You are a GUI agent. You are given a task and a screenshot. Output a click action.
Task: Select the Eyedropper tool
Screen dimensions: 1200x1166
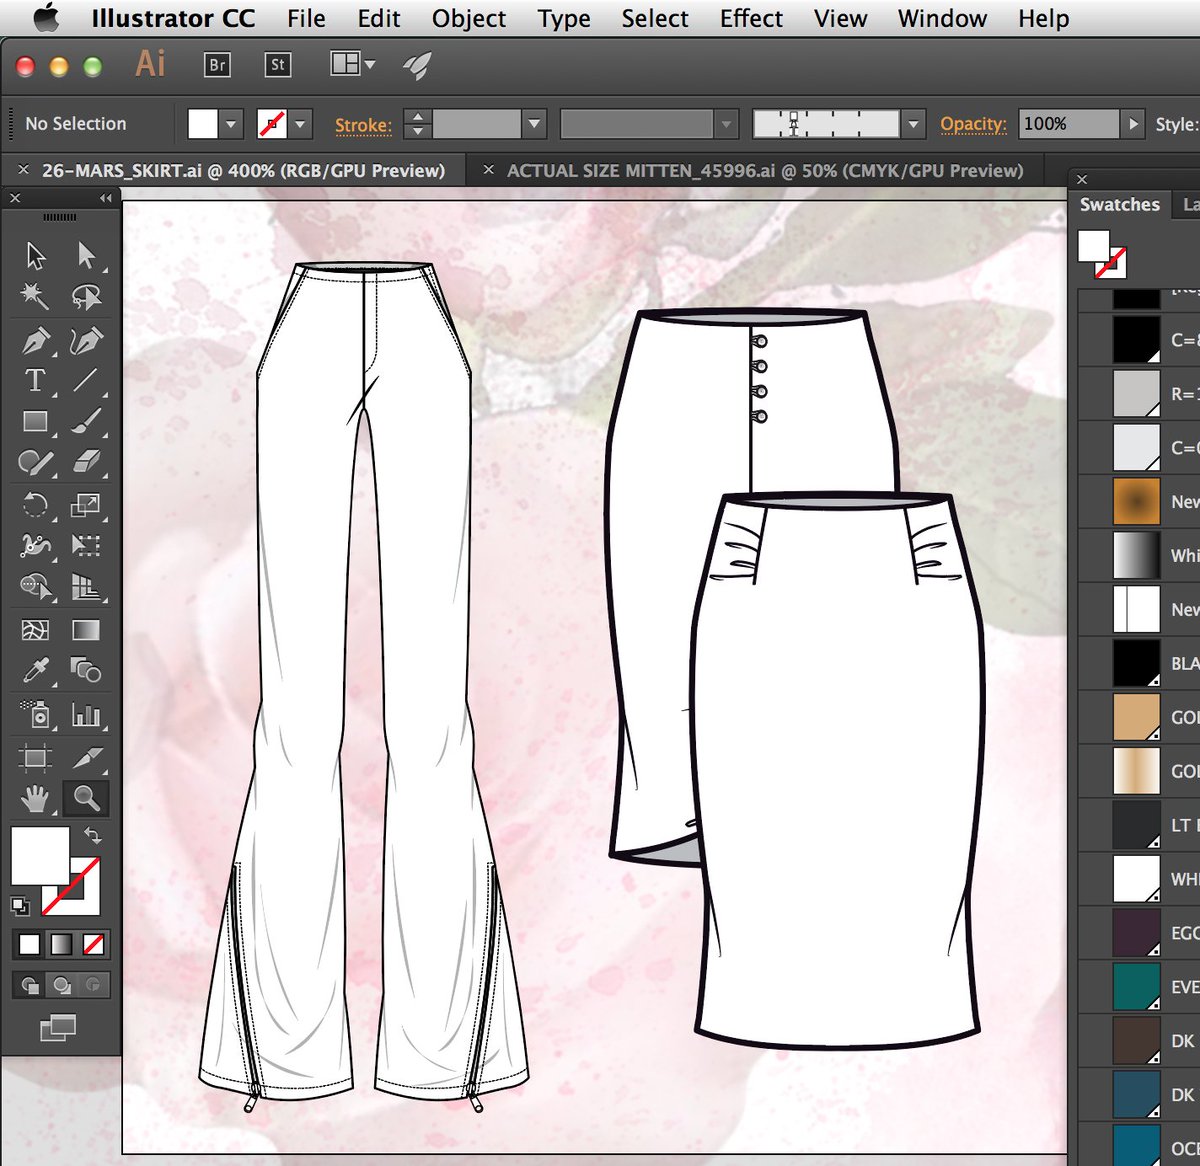(x=36, y=670)
